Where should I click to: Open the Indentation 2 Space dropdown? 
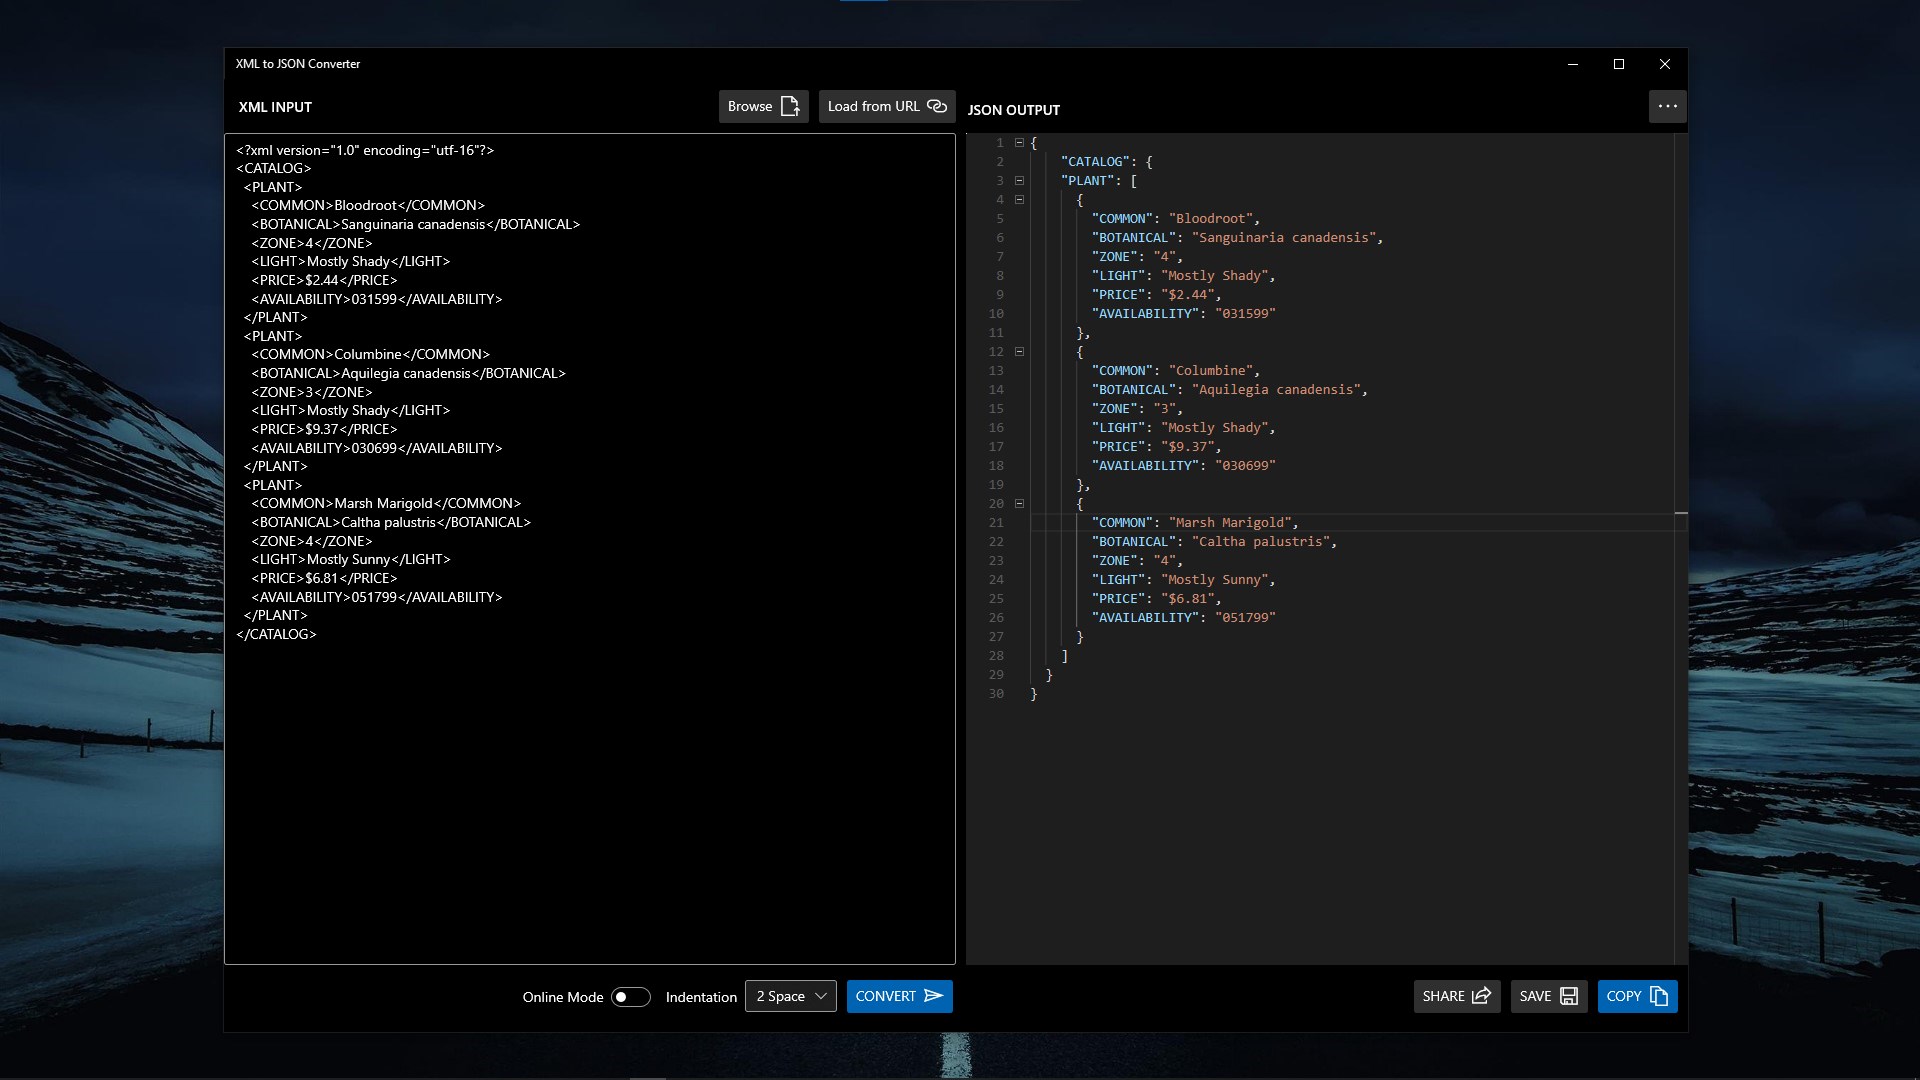(790, 996)
